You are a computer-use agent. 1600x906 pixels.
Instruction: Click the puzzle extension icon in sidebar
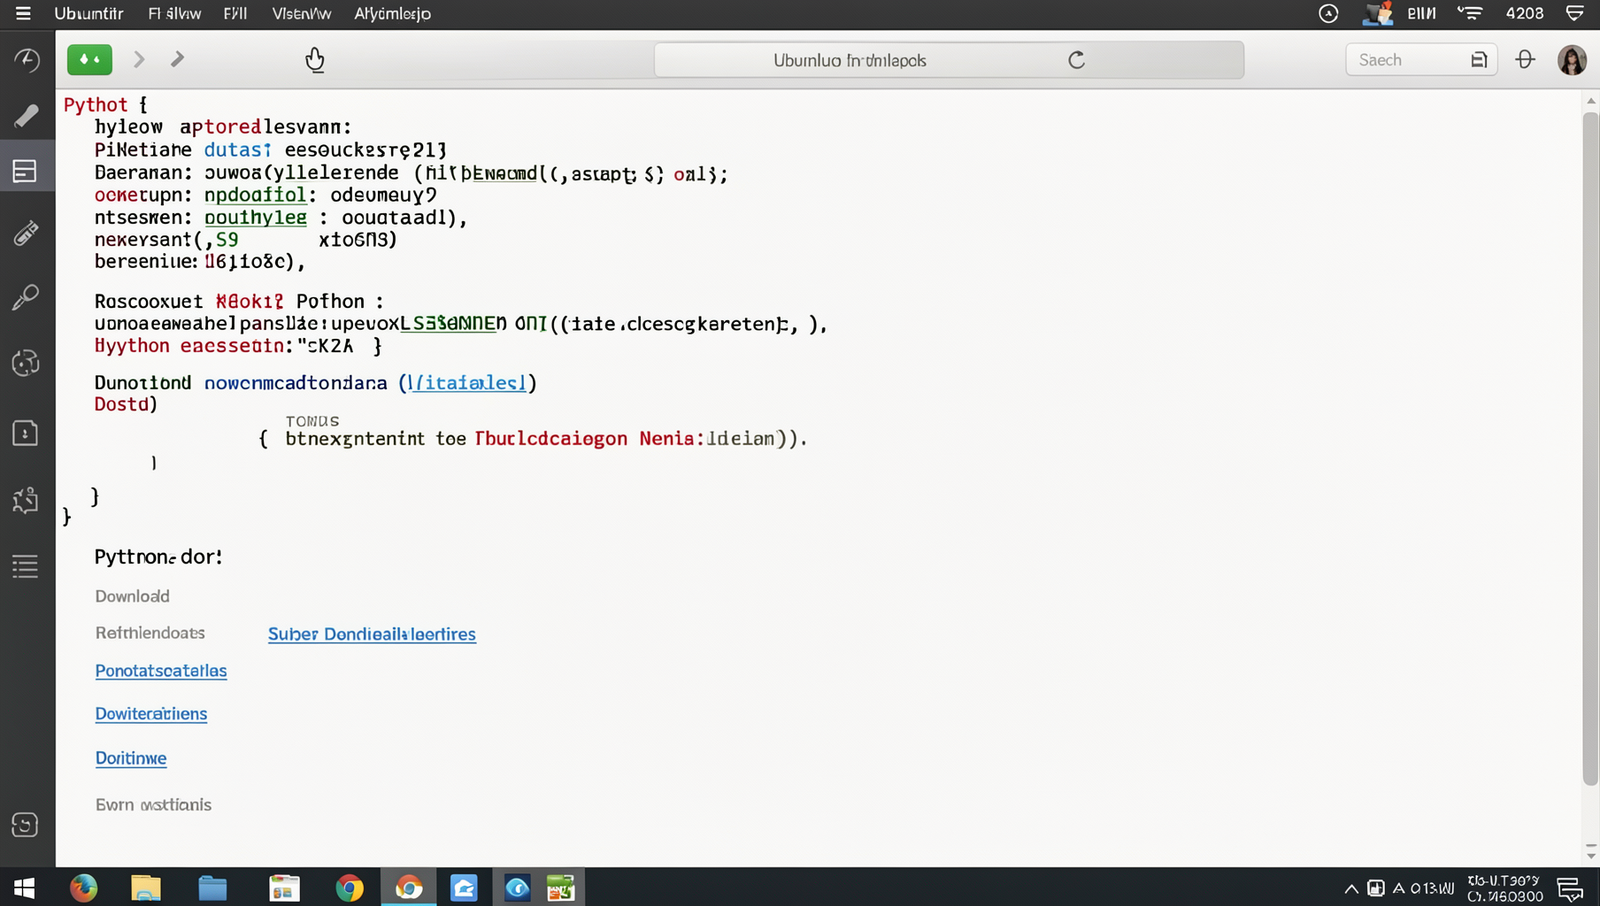tap(25, 500)
